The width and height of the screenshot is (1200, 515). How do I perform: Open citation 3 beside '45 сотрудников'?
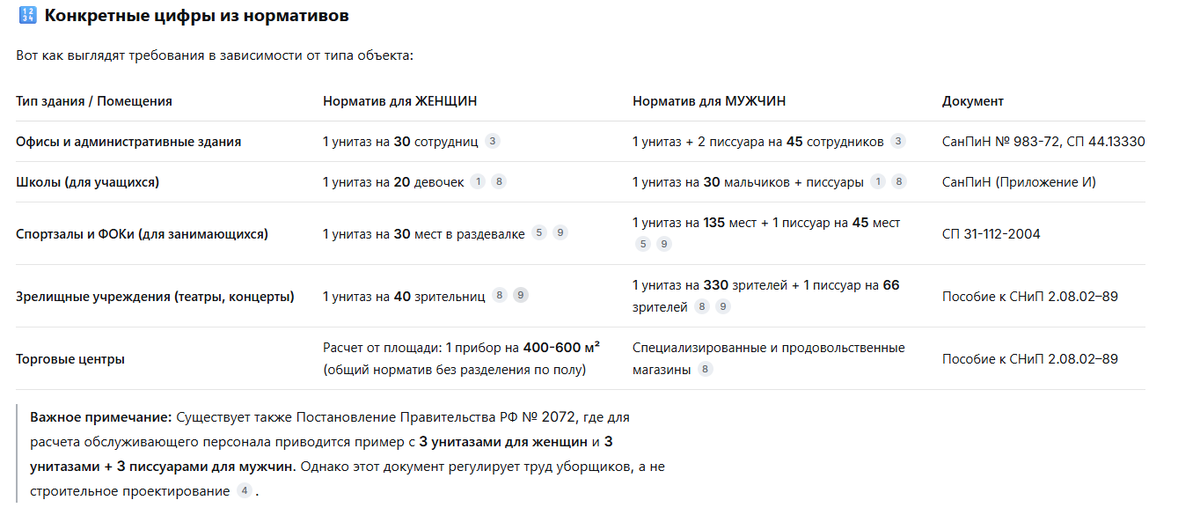898,141
